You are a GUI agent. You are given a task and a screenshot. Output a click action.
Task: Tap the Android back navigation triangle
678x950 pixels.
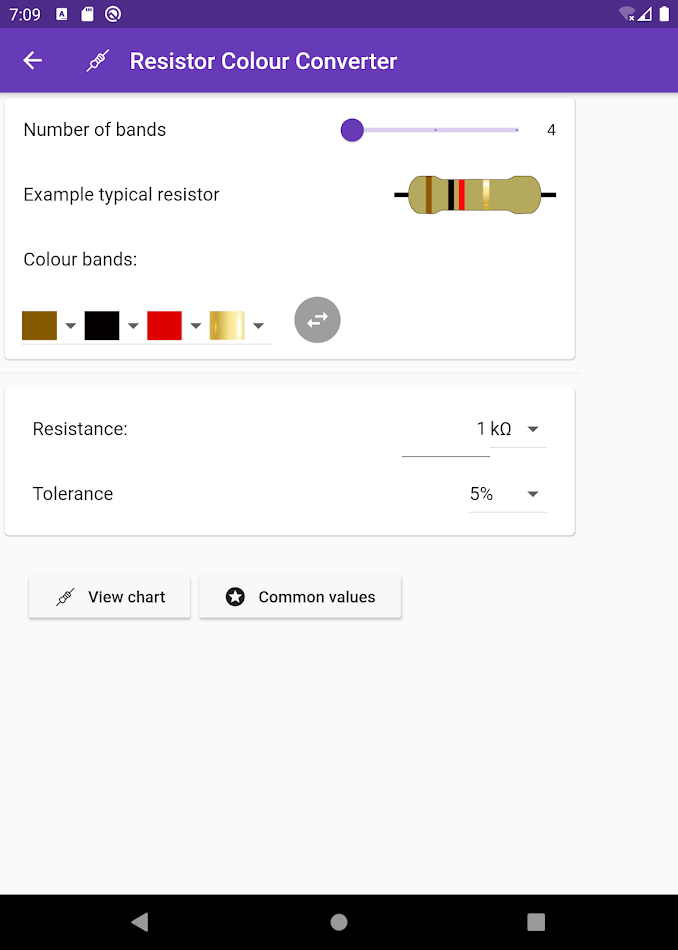coord(140,922)
